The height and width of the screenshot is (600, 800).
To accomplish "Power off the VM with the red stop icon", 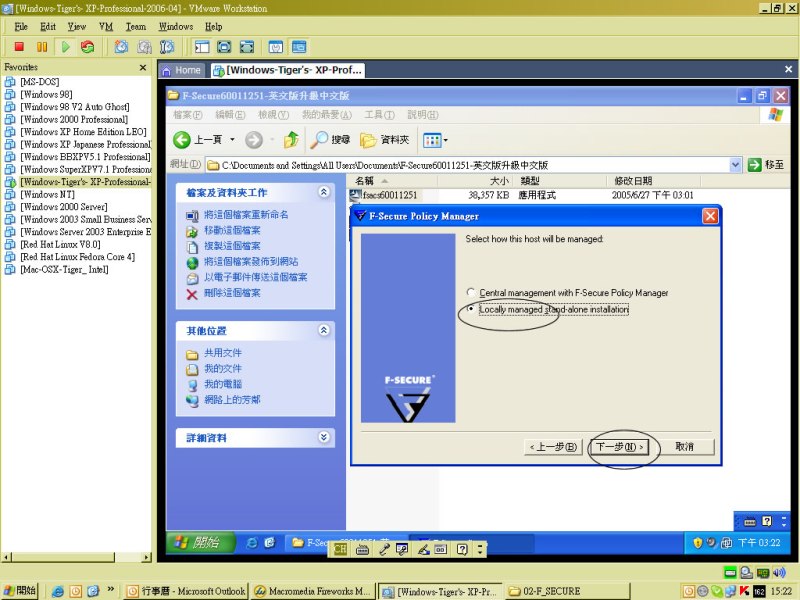I will pos(19,47).
